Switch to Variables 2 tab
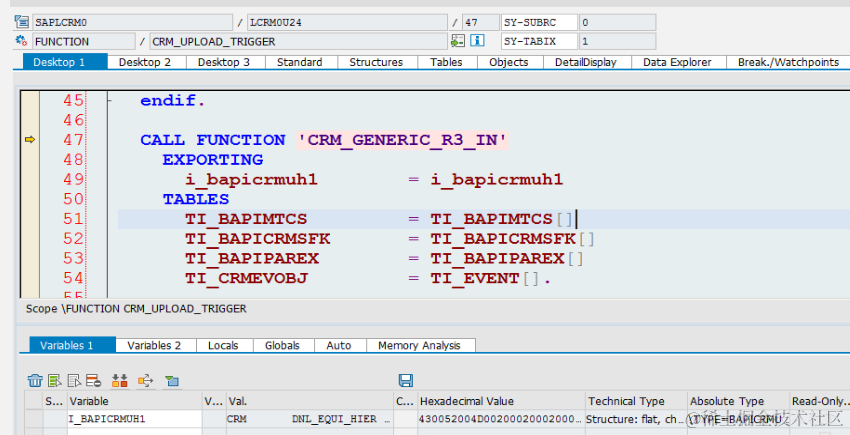This screenshot has width=850, height=435. [154, 345]
